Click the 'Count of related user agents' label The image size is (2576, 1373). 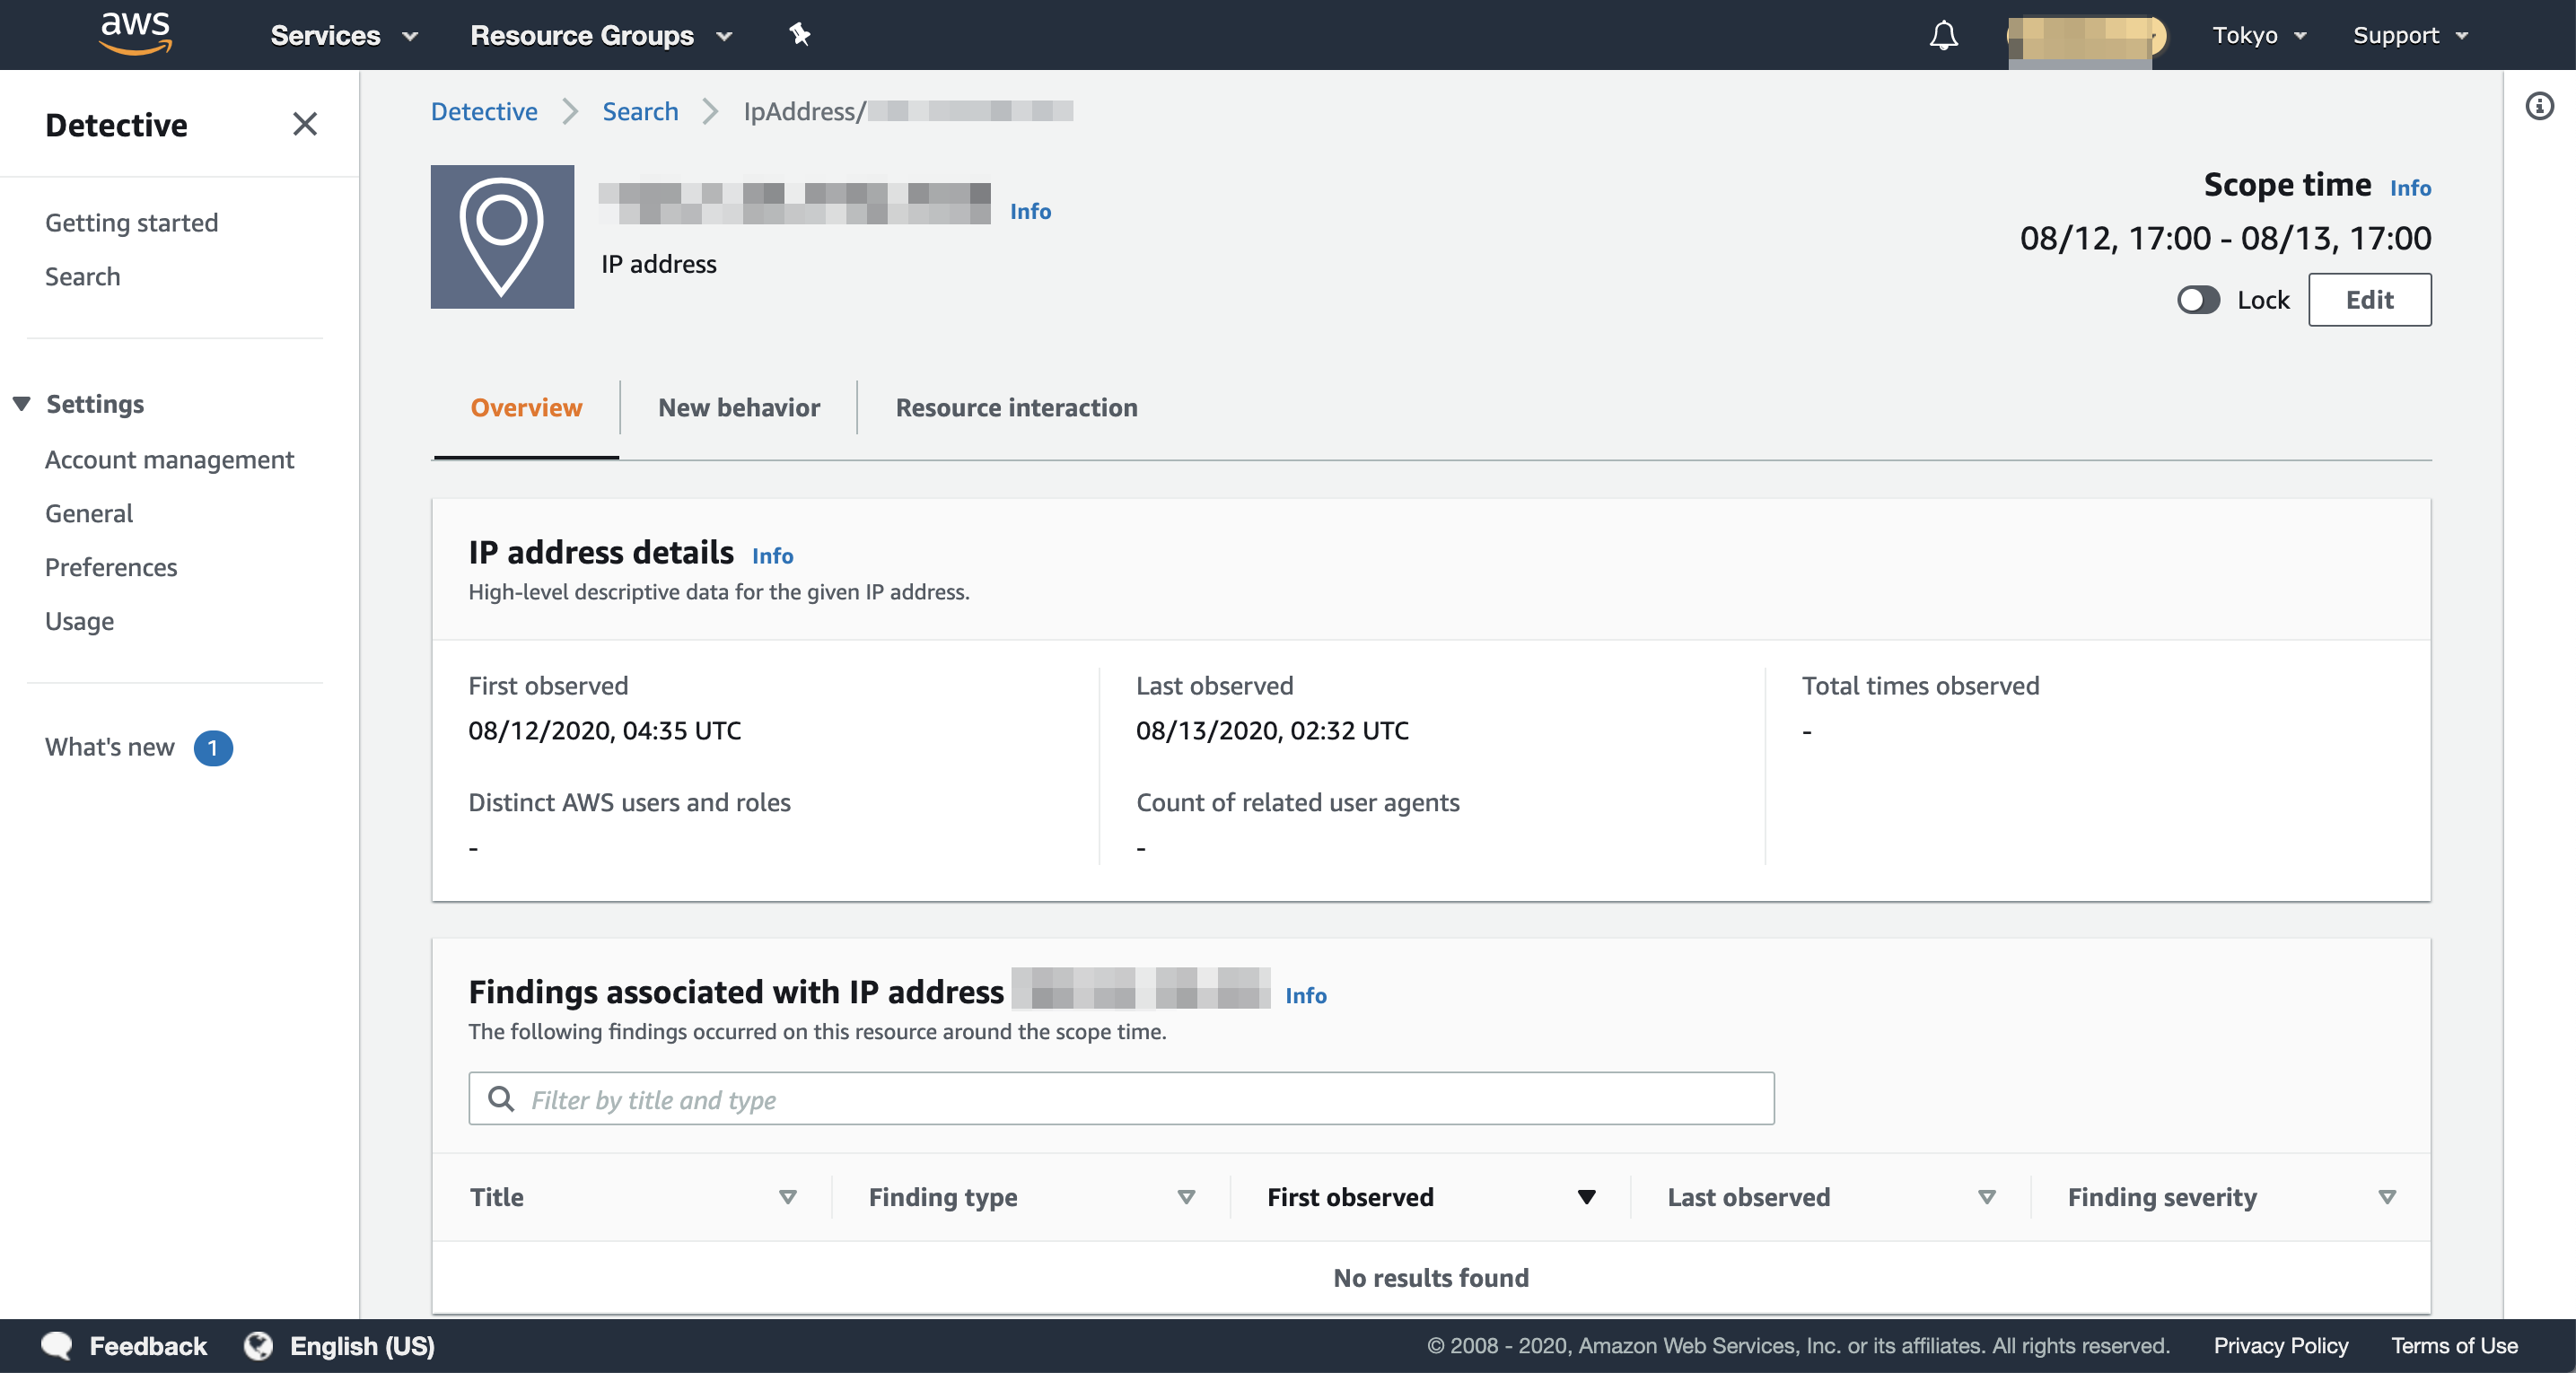(1297, 802)
